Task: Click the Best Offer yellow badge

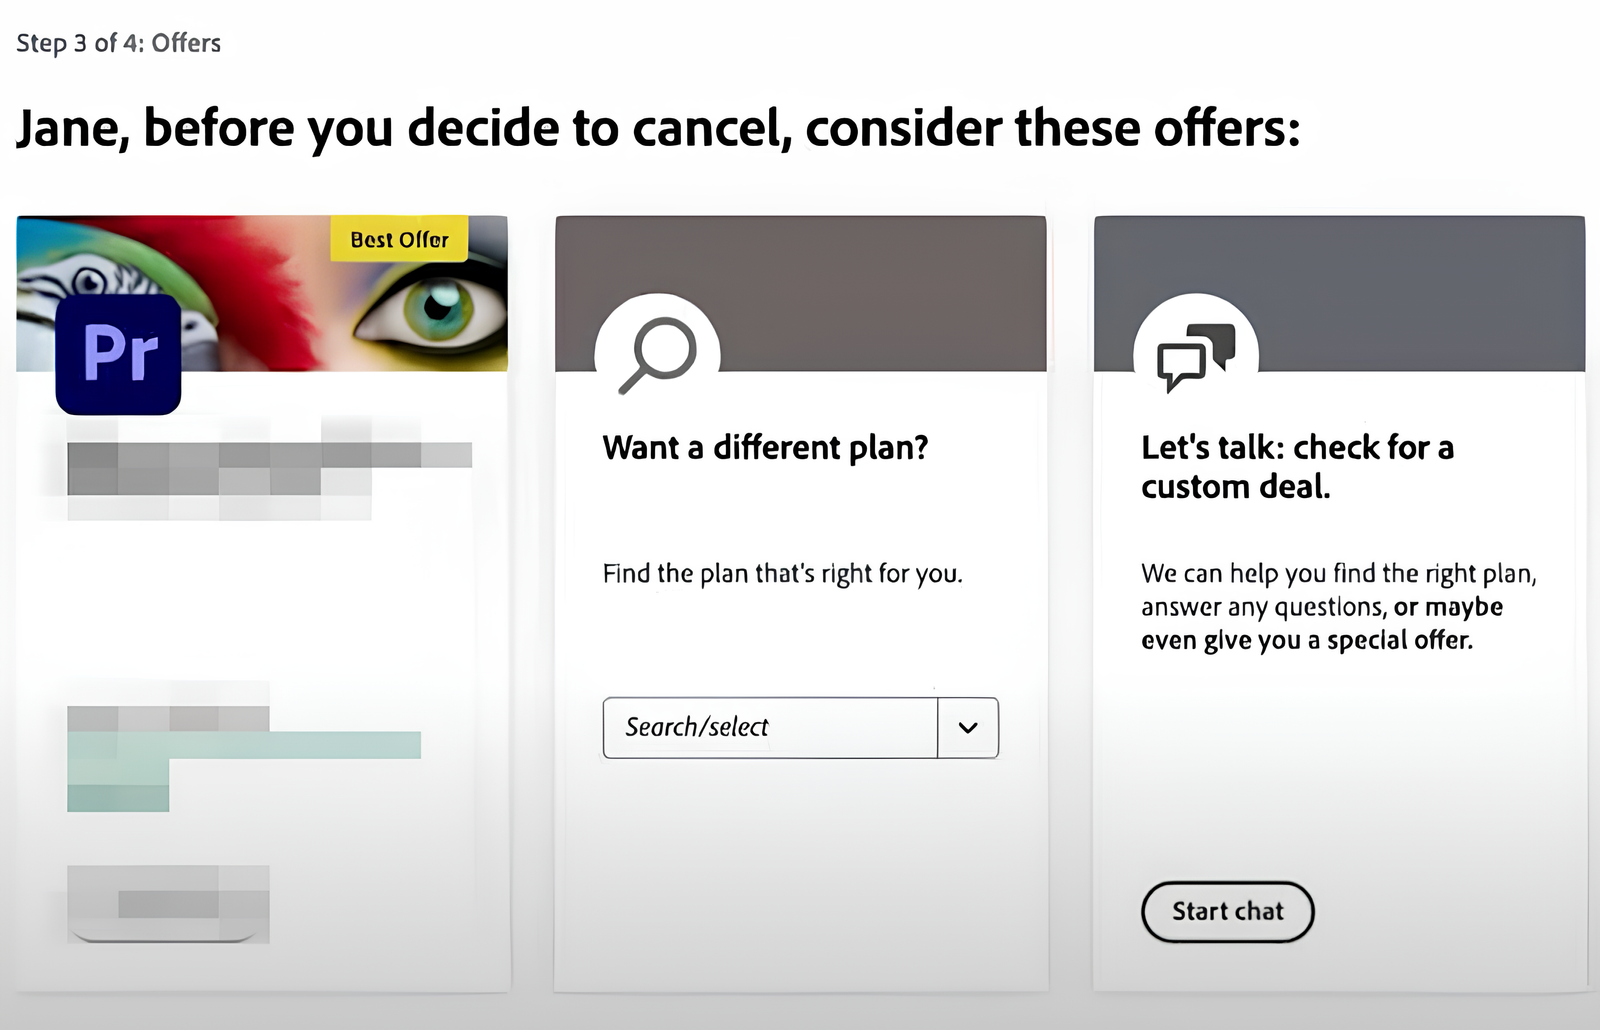Action: pos(399,239)
